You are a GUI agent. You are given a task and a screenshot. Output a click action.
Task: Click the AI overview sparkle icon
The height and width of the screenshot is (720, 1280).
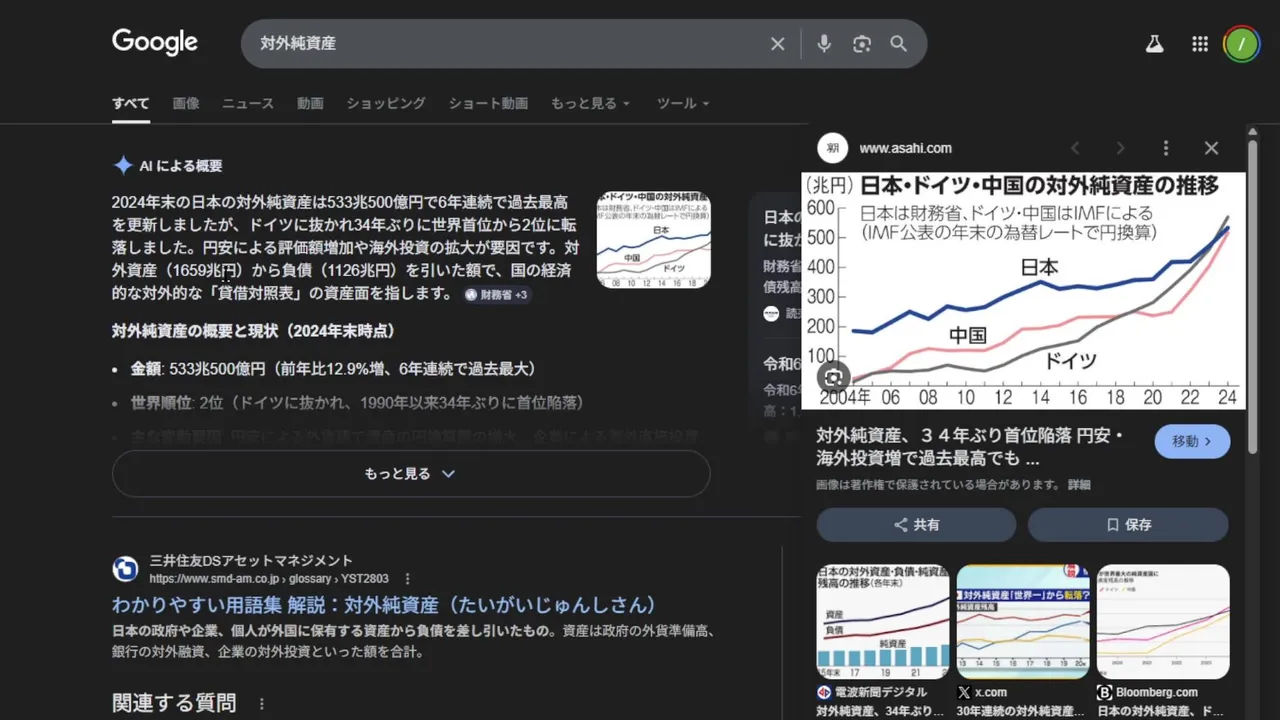(123, 166)
